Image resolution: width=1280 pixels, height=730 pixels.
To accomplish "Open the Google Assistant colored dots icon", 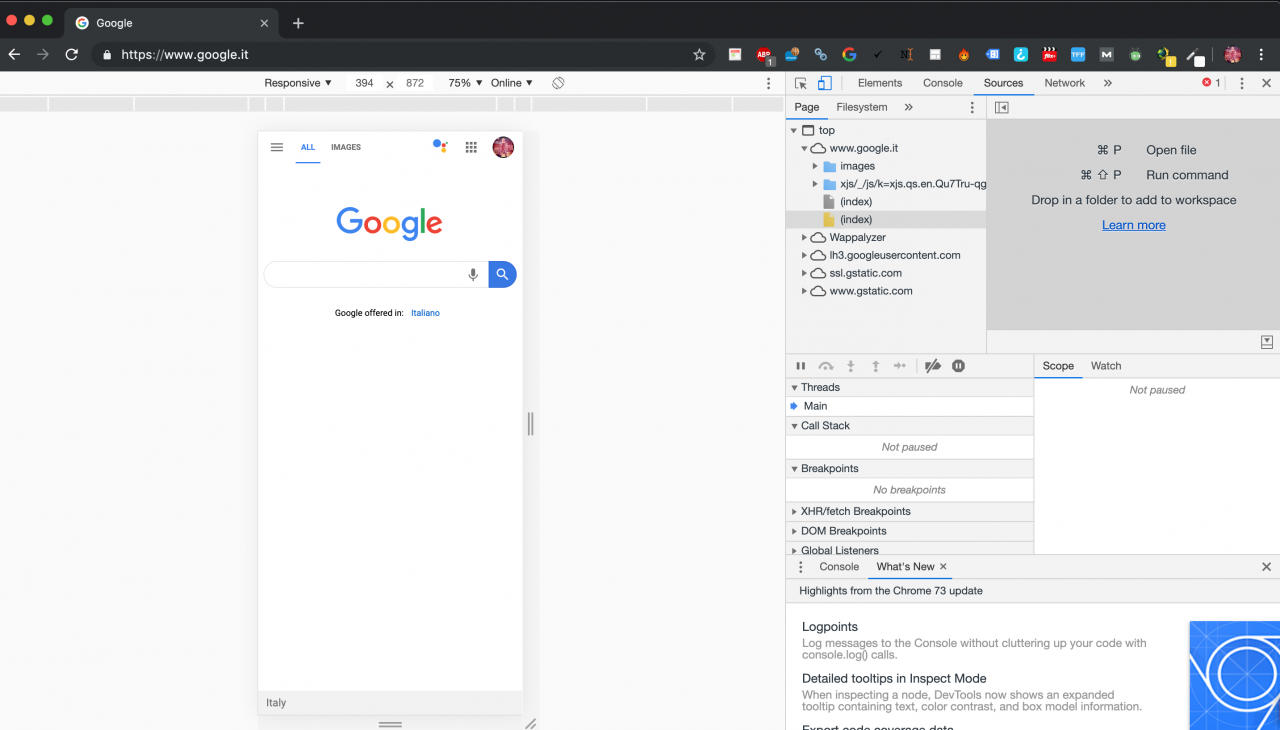I will click(x=440, y=146).
